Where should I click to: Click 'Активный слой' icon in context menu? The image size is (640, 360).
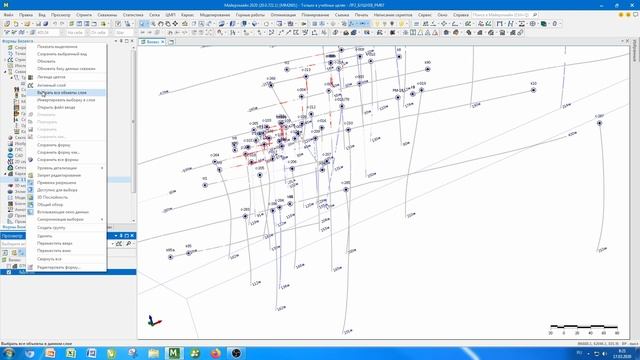coord(31,85)
